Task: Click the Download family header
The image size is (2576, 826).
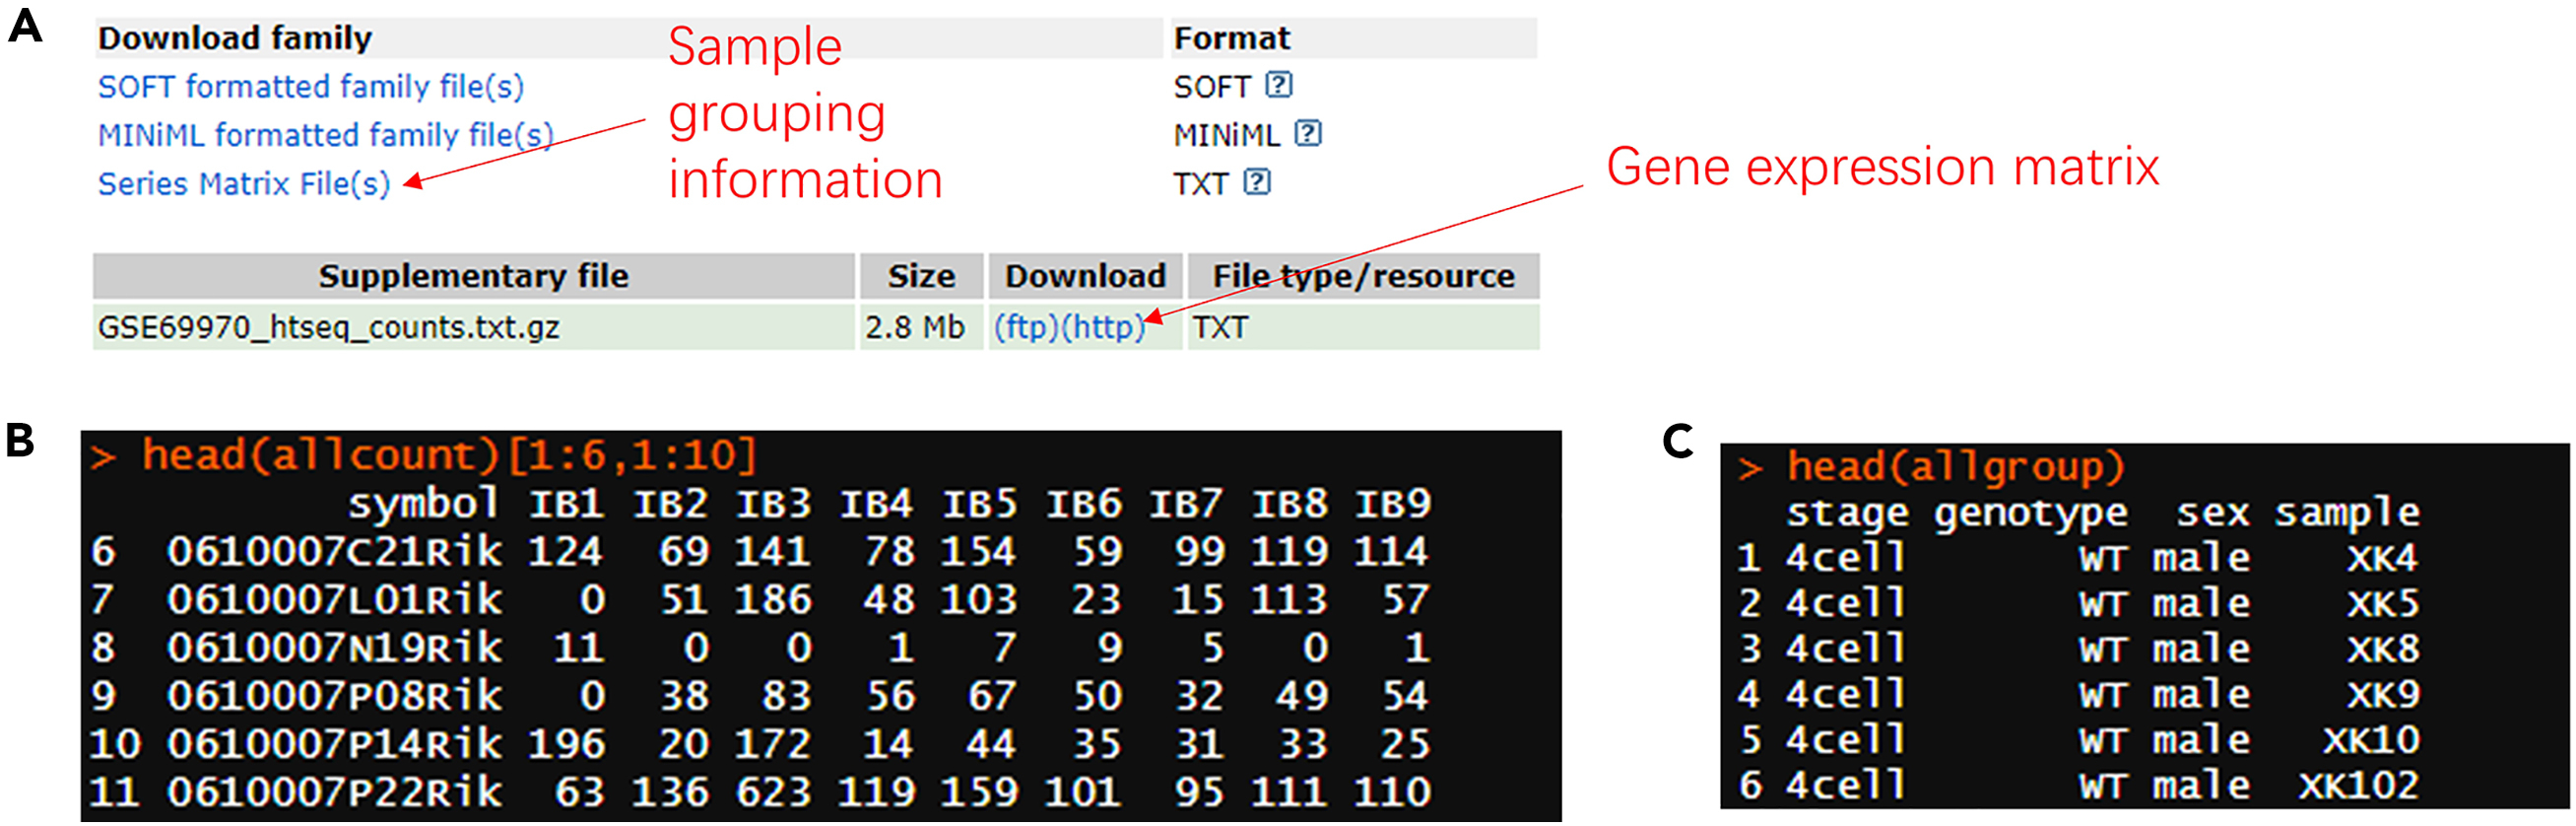Action: tap(235, 38)
